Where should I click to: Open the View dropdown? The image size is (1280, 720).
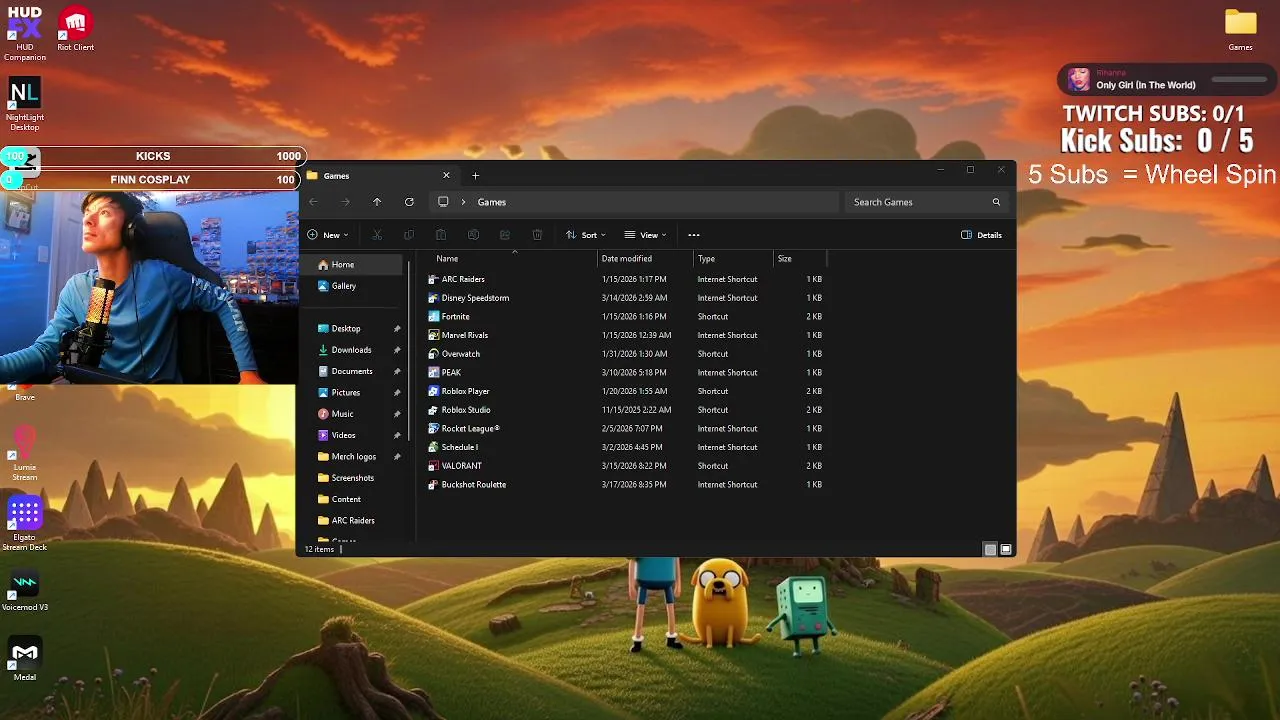coord(646,235)
